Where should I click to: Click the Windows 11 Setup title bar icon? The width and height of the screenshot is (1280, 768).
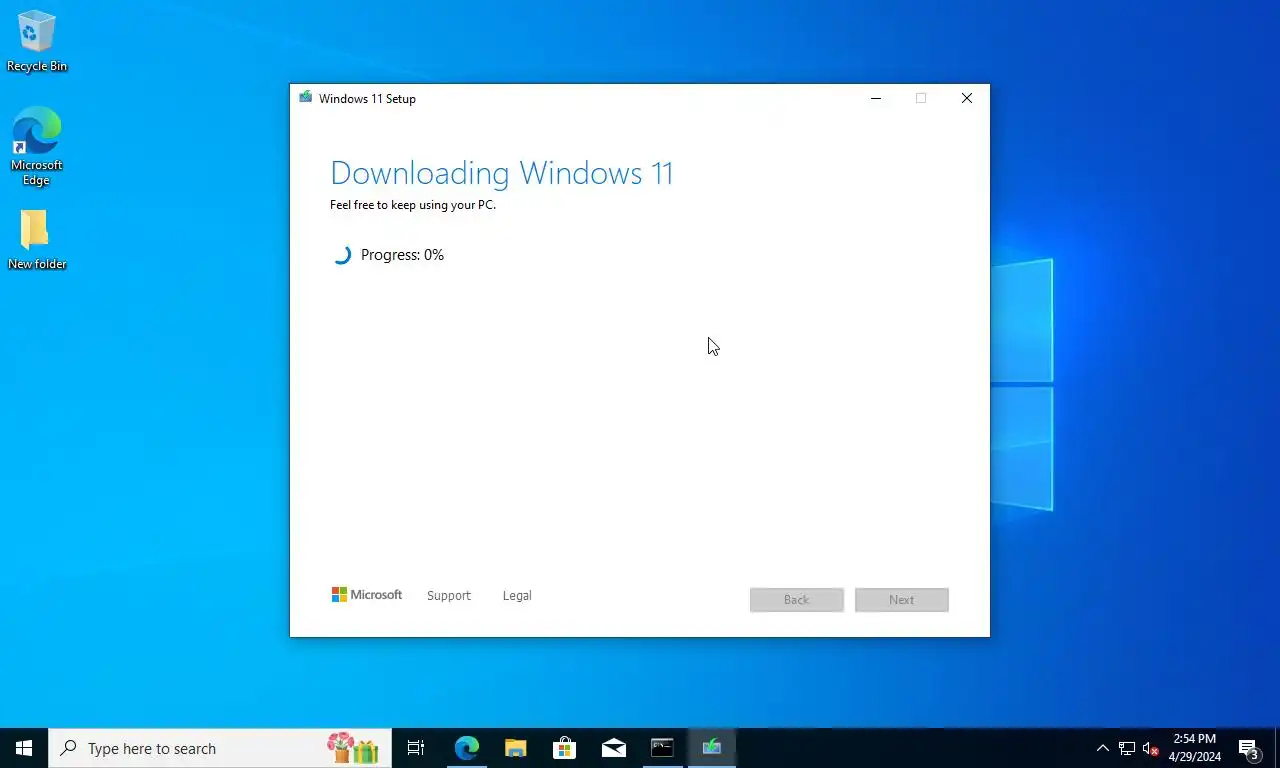[305, 98]
